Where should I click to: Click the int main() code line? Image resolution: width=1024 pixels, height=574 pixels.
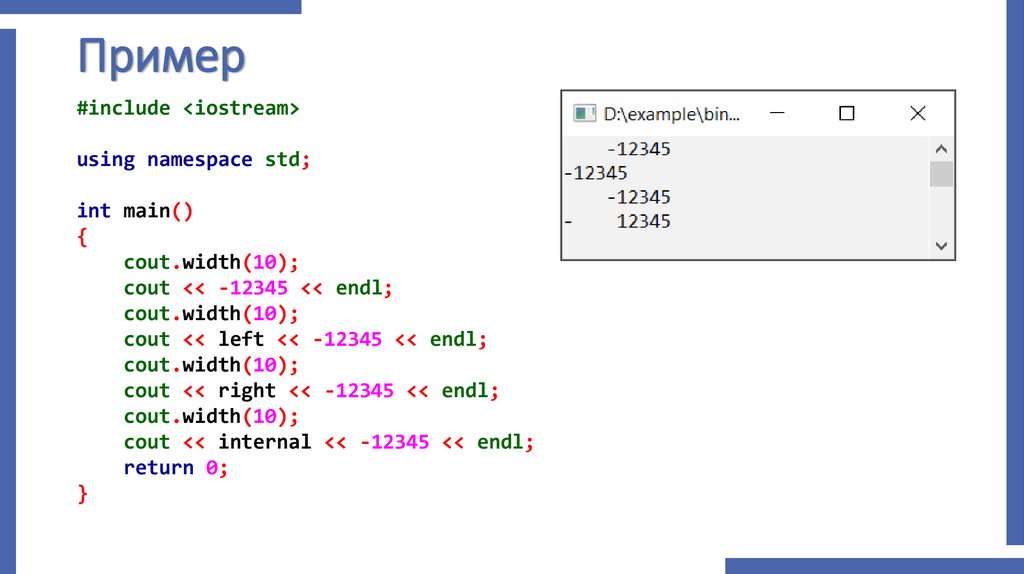pos(135,211)
